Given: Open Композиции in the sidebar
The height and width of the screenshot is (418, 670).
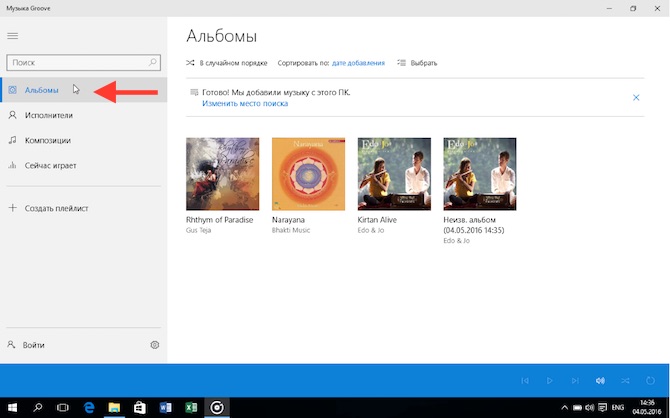Looking at the screenshot, I should click(x=84, y=140).
